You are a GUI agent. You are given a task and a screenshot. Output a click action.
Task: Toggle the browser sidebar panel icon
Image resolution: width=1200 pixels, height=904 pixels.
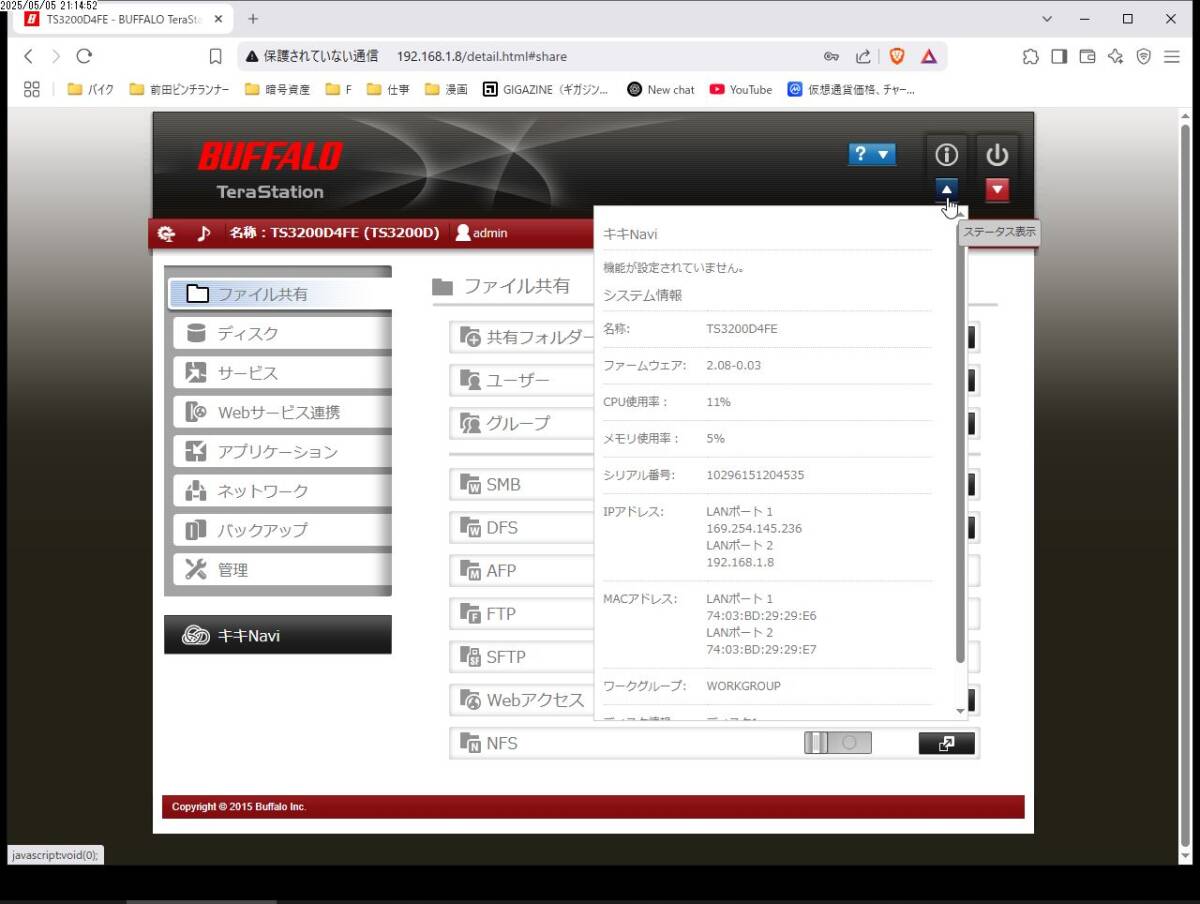pos(1059,56)
